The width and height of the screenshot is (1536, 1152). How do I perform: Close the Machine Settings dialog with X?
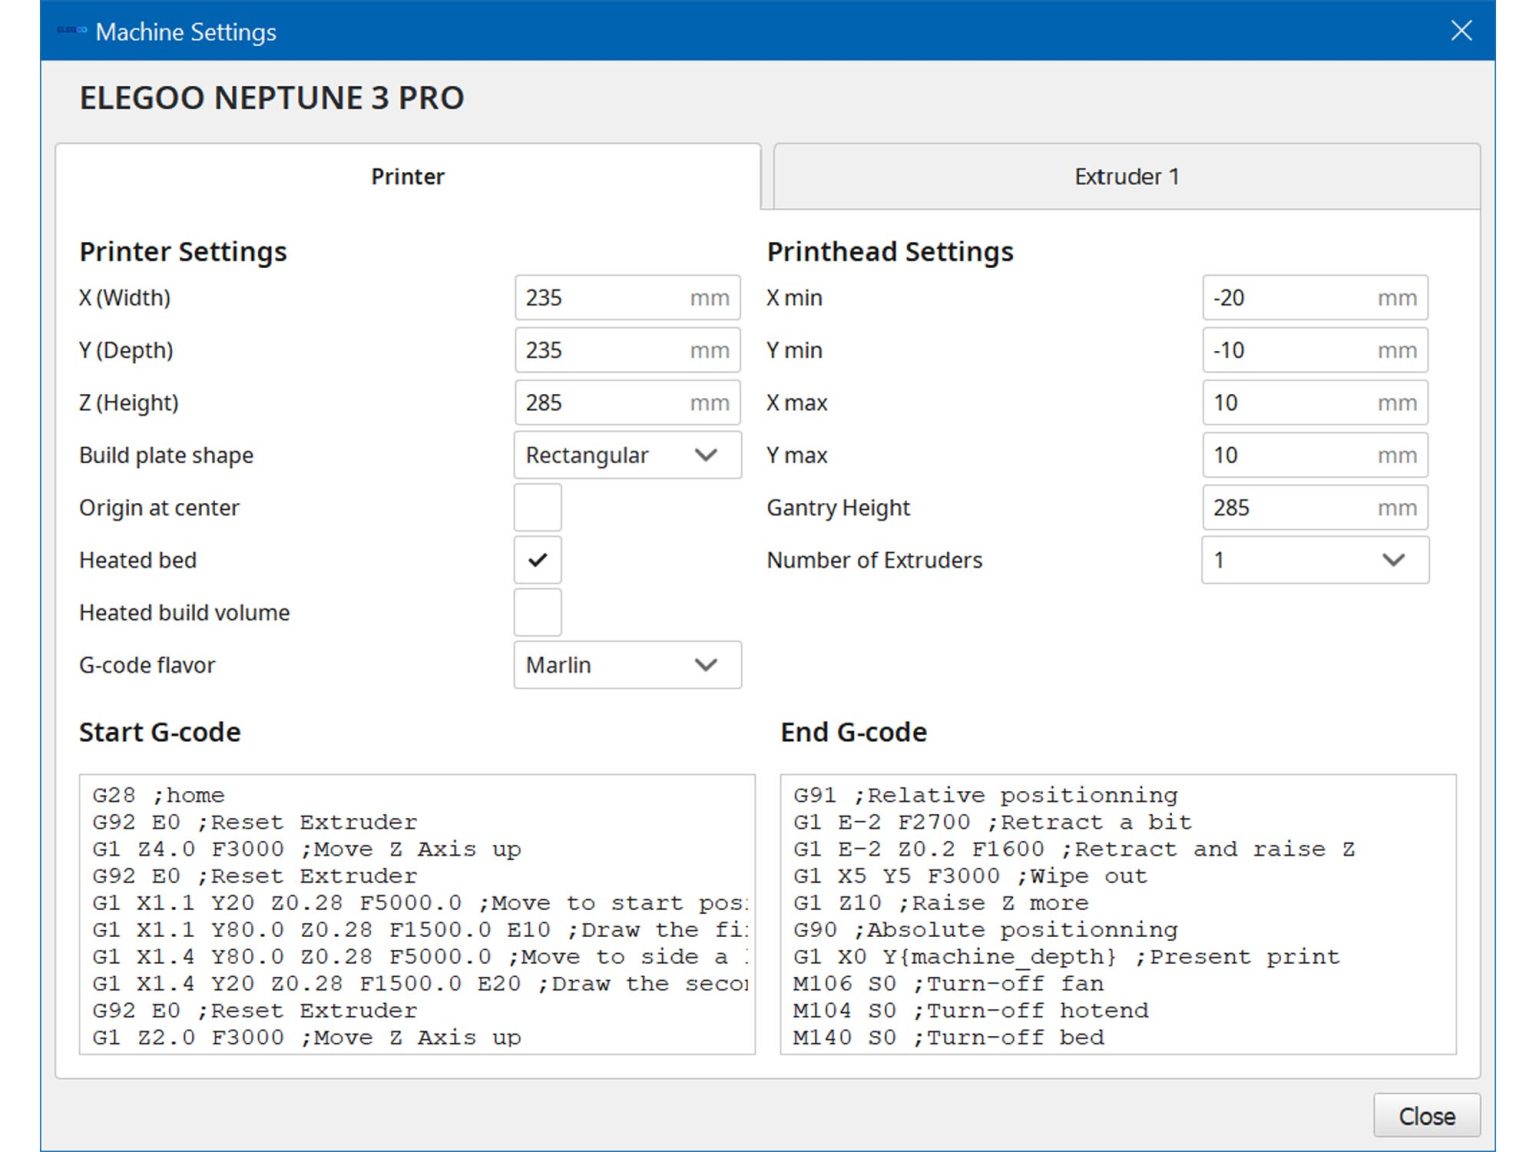1461,30
